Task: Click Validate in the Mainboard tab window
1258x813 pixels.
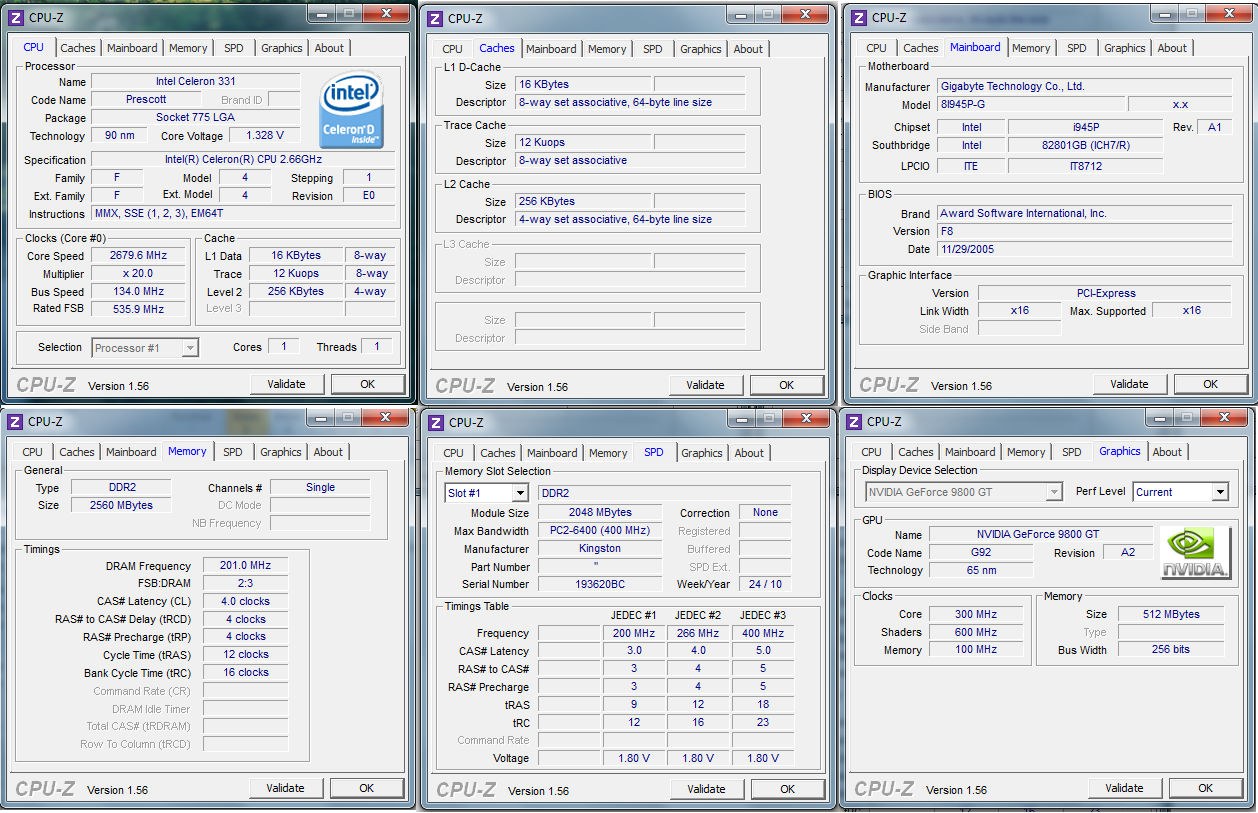Action: (x=1129, y=384)
